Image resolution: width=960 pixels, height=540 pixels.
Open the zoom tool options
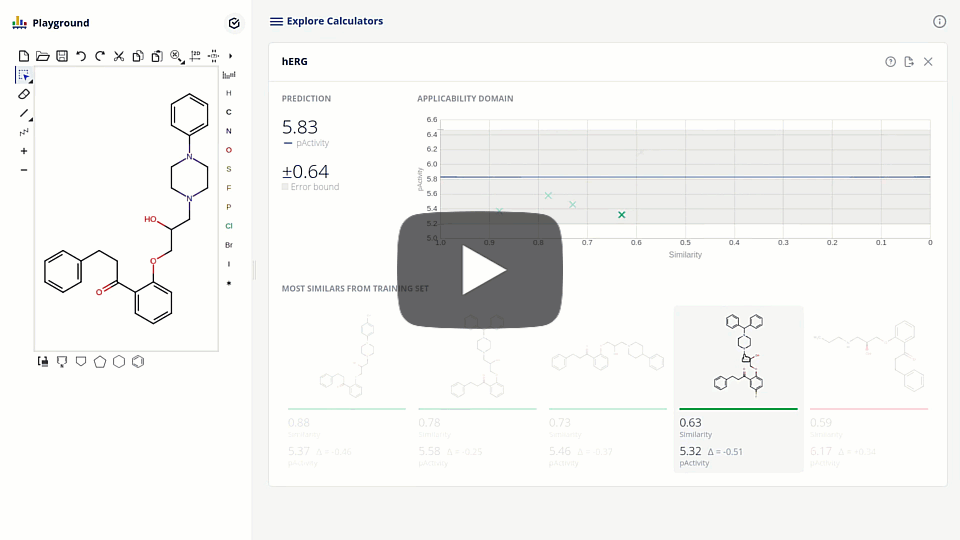click(x=177, y=56)
